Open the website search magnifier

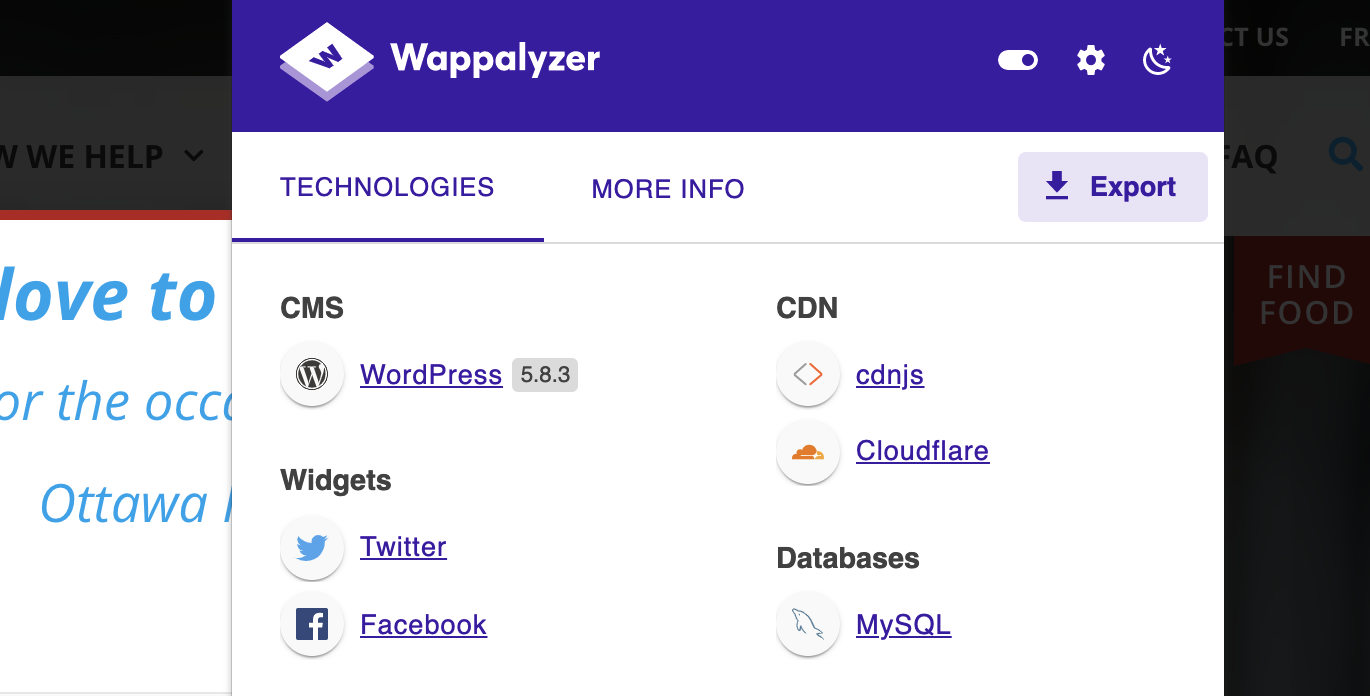(1347, 154)
